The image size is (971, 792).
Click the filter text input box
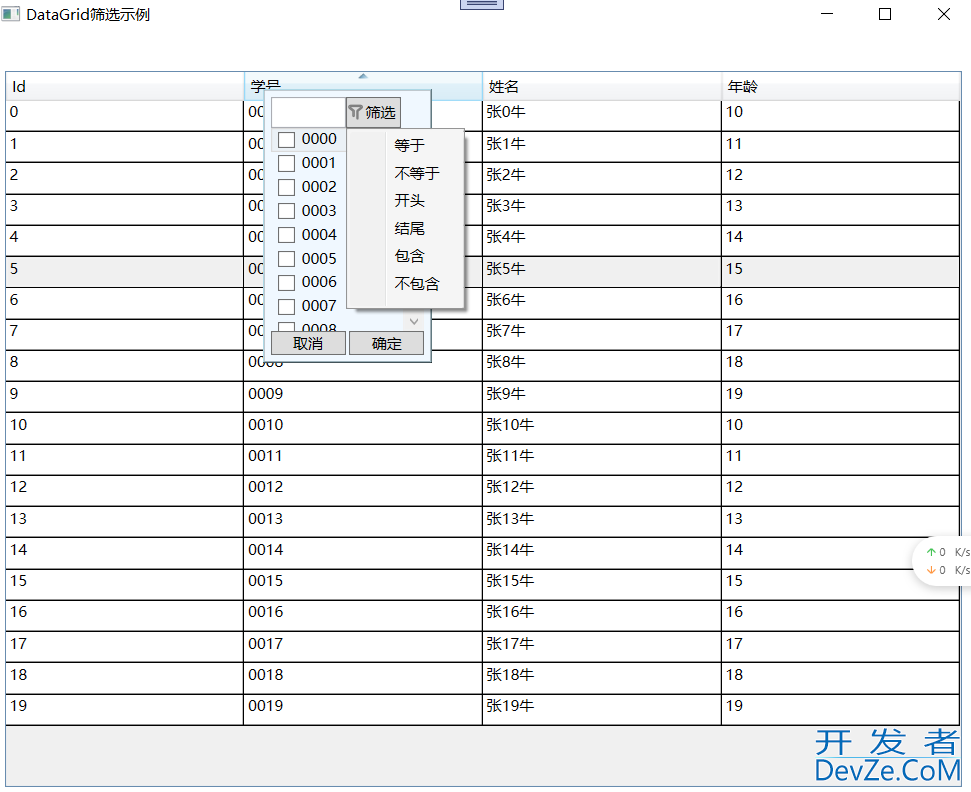tap(308, 113)
